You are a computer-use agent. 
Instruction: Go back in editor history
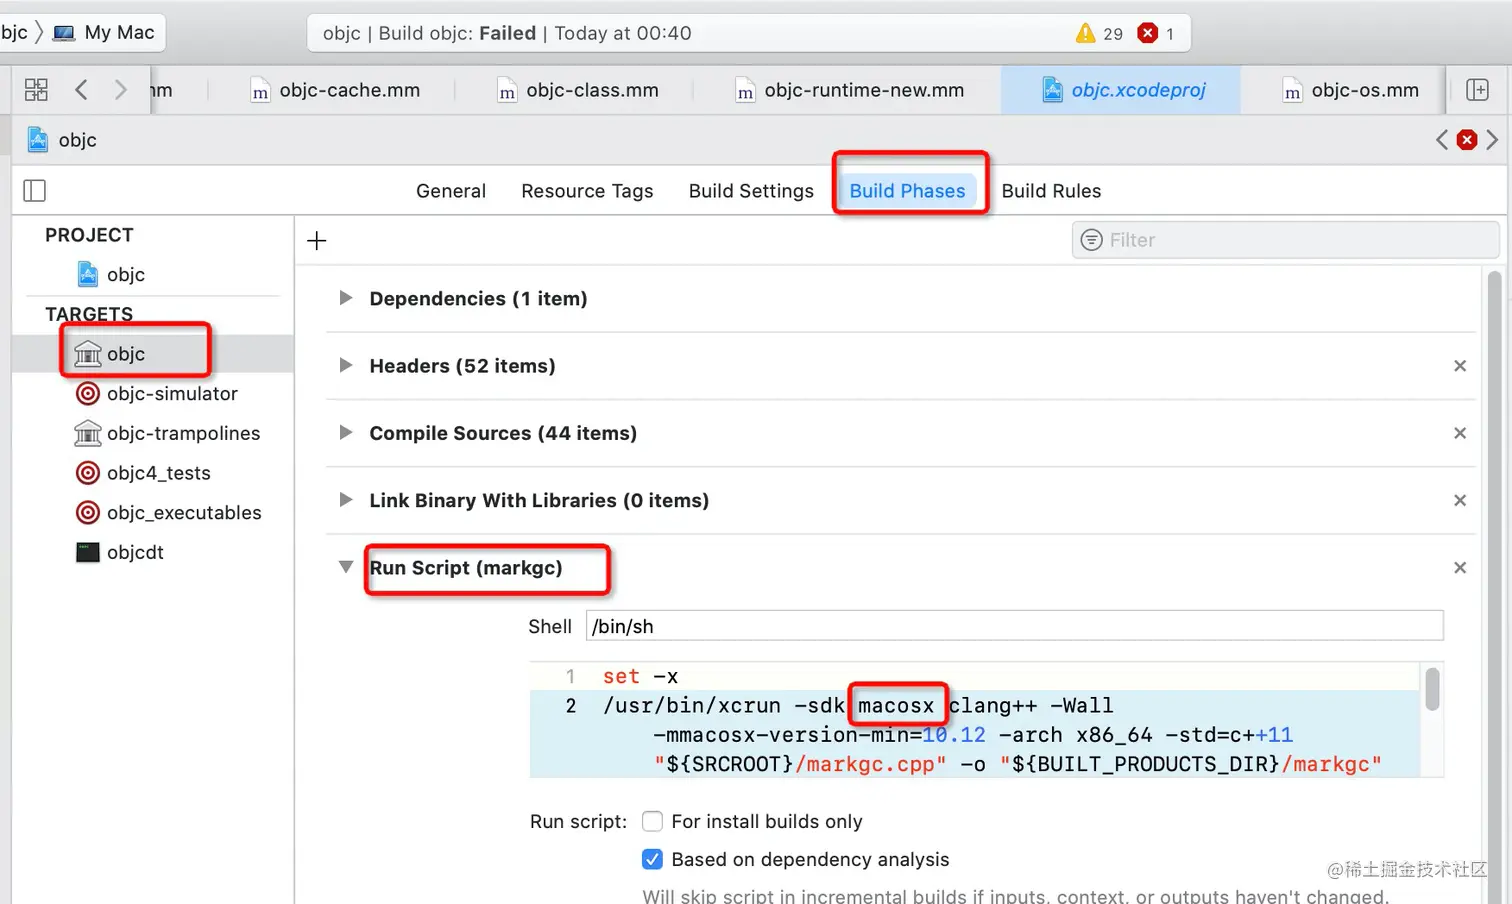81,90
